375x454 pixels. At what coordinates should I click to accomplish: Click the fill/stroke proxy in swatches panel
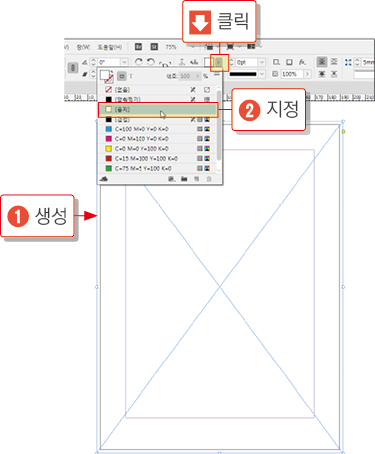(x=107, y=76)
